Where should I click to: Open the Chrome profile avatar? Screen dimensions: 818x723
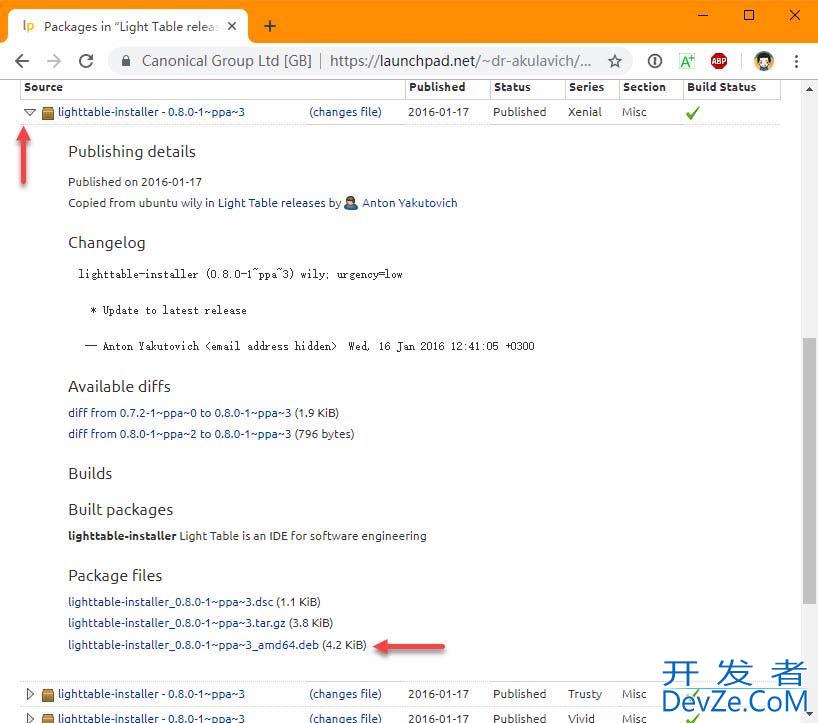coord(764,61)
